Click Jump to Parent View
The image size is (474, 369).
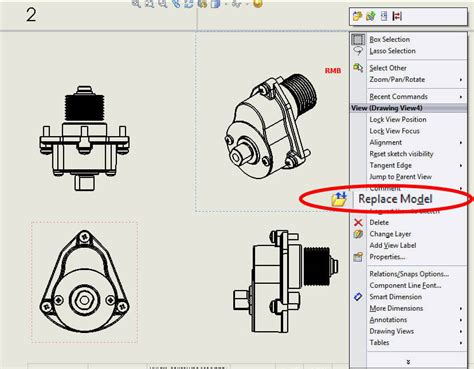(x=400, y=177)
